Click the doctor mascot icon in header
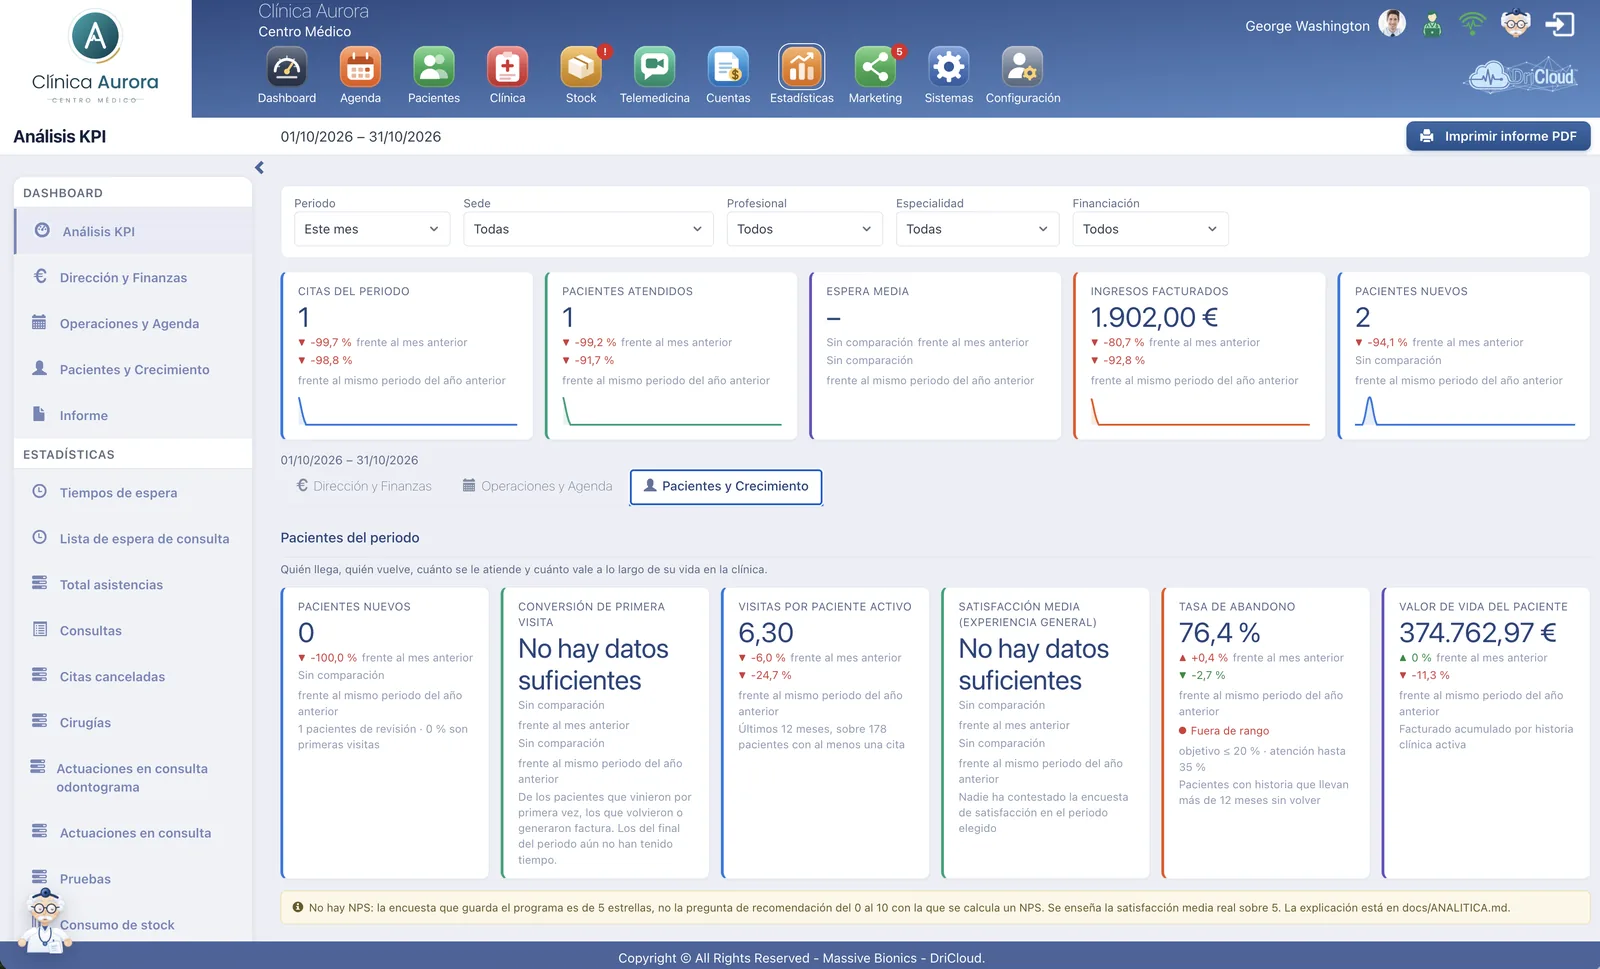The image size is (1600, 969). [1516, 23]
